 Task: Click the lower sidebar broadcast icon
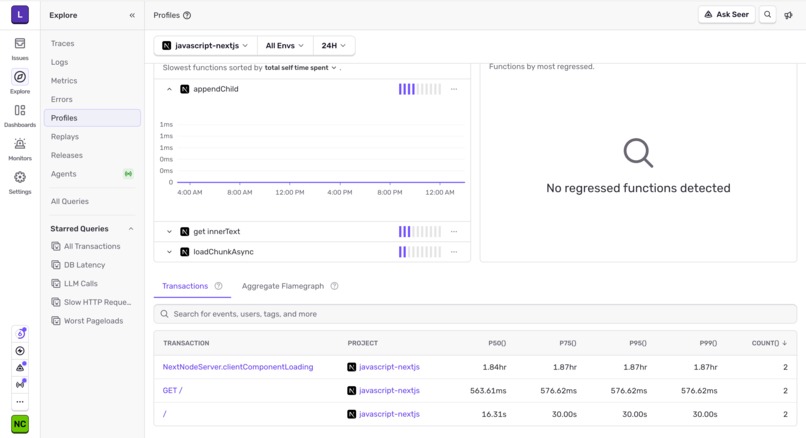pyautogui.click(x=20, y=384)
